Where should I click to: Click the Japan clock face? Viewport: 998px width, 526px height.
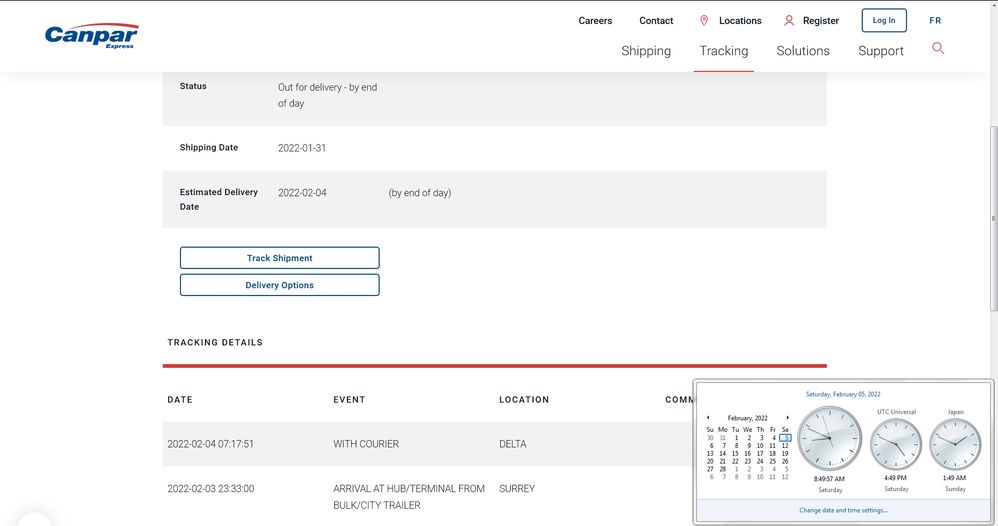point(955,444)
